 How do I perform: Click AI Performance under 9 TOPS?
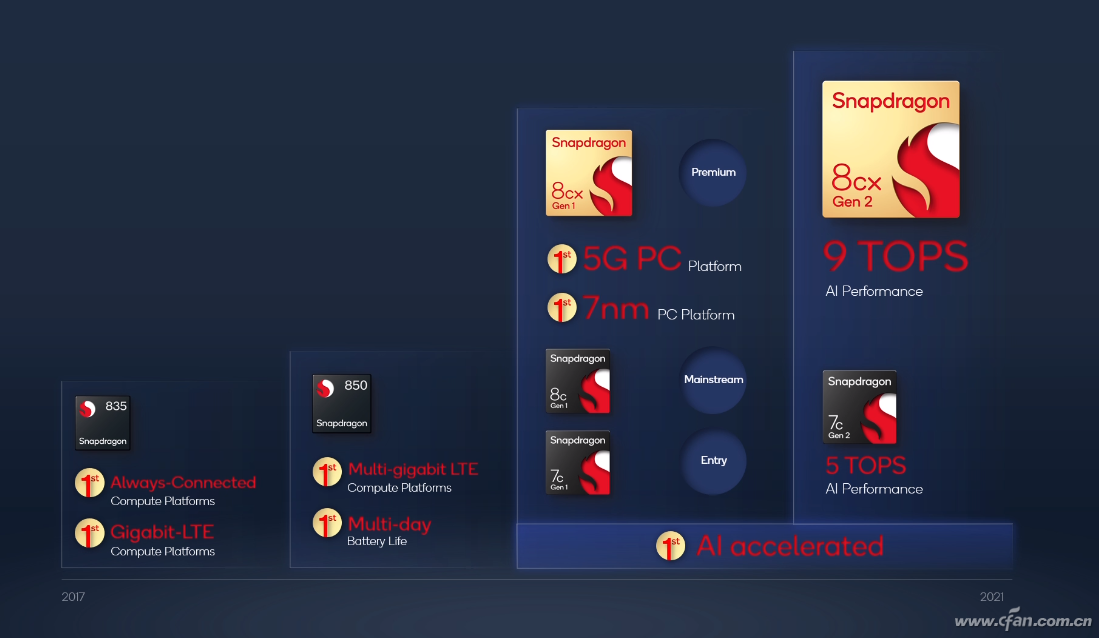(x=874, y=291)
